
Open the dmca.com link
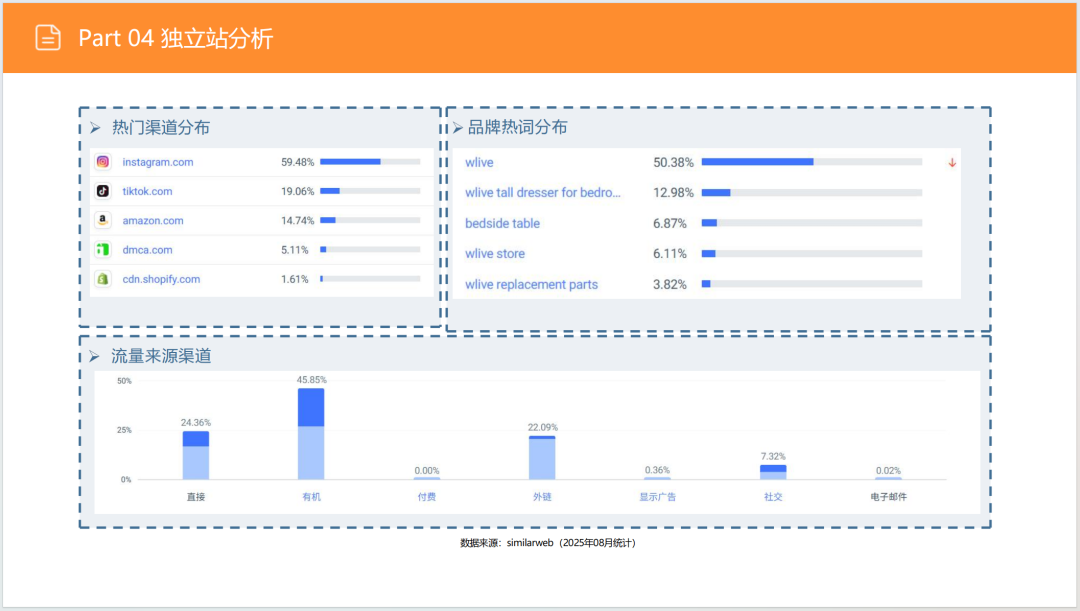click(x=147, y=249)
